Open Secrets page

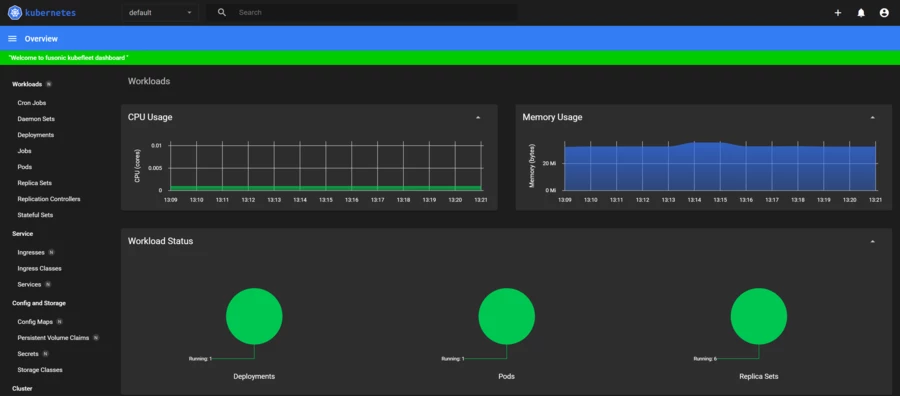(28, 354)
